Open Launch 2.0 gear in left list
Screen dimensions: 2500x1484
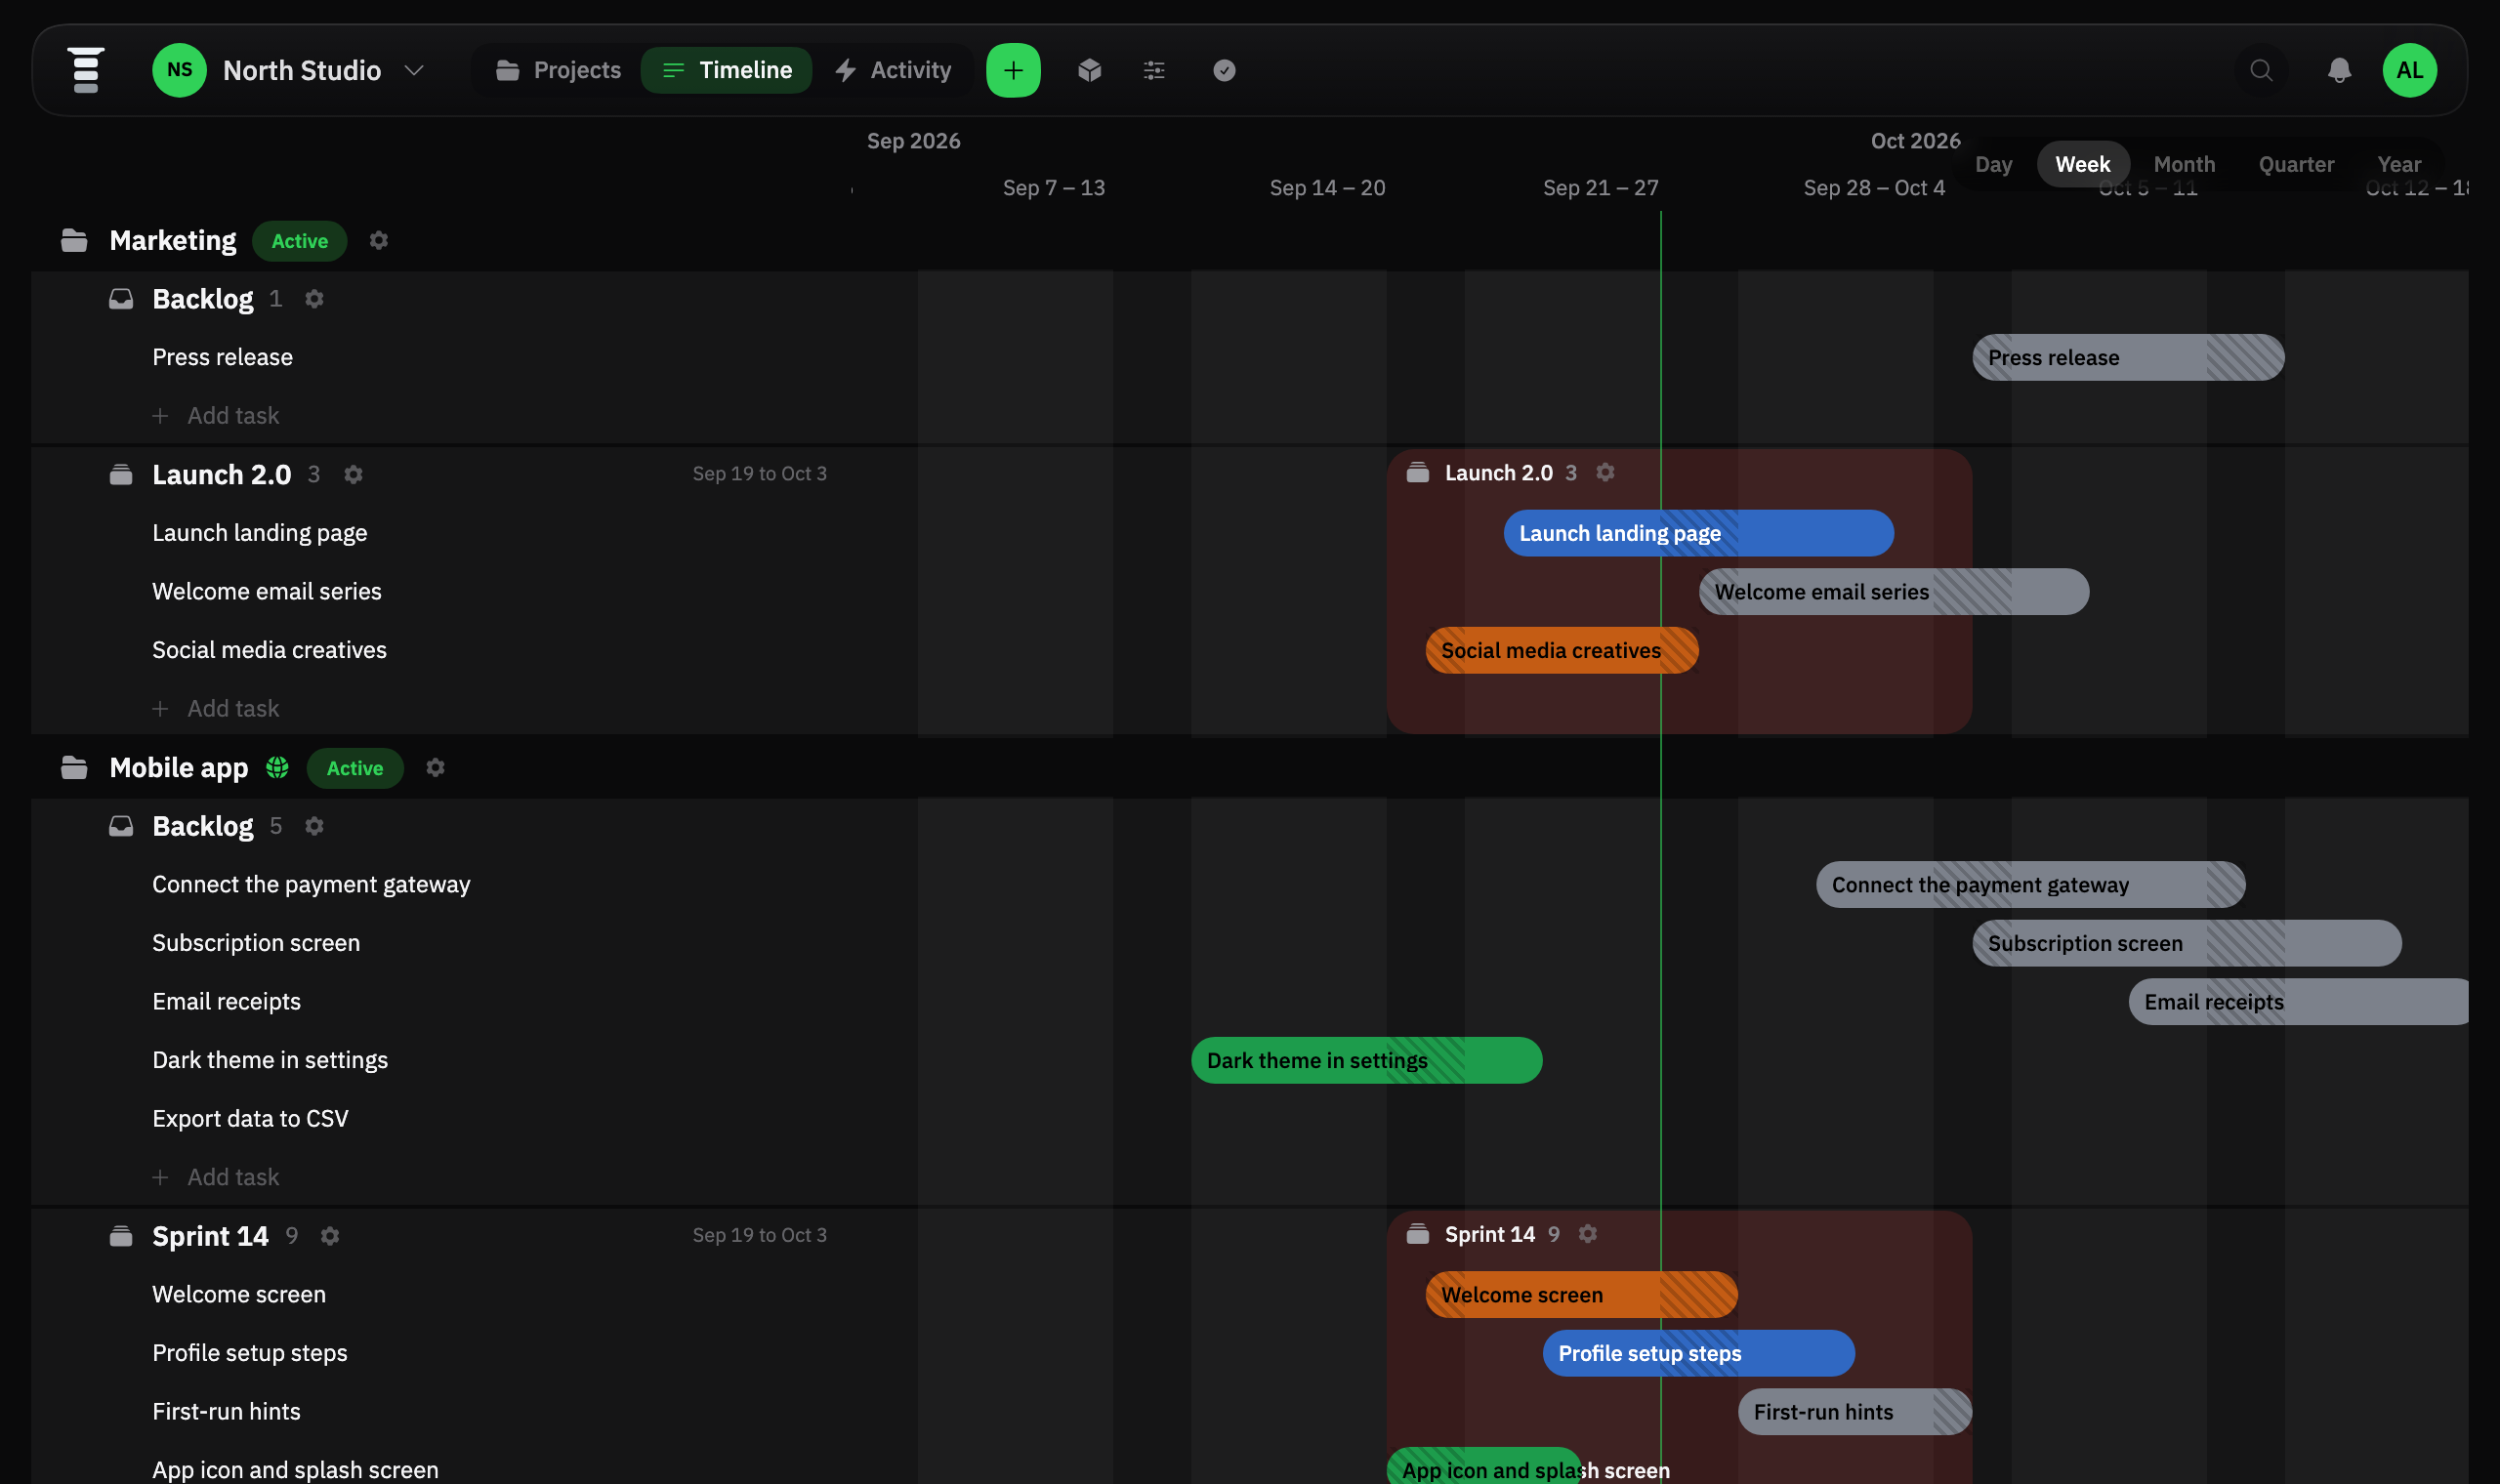353,474
